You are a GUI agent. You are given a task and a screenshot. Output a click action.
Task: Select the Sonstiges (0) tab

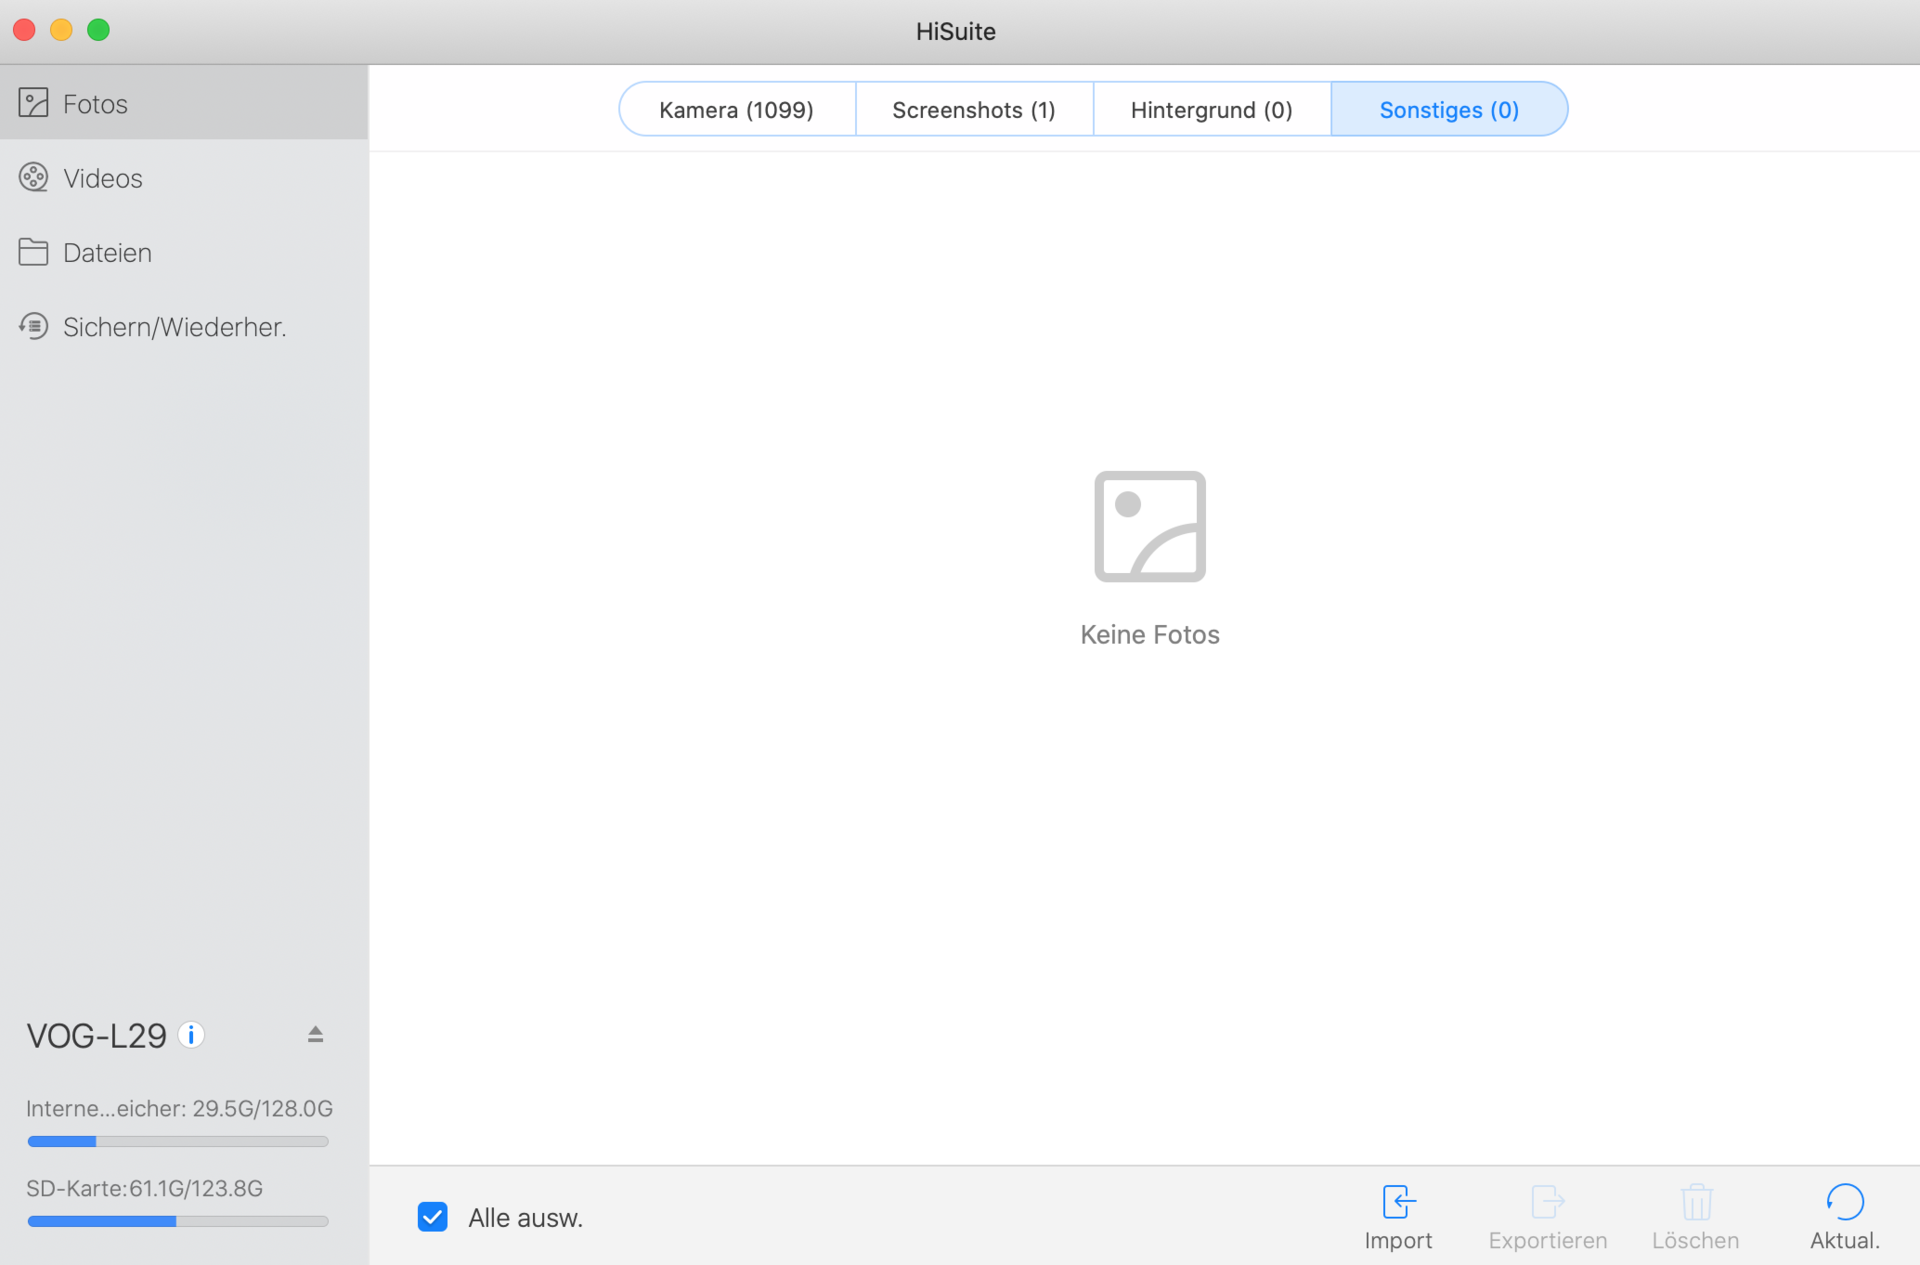pyautogui.click(x=1449, y=109)
